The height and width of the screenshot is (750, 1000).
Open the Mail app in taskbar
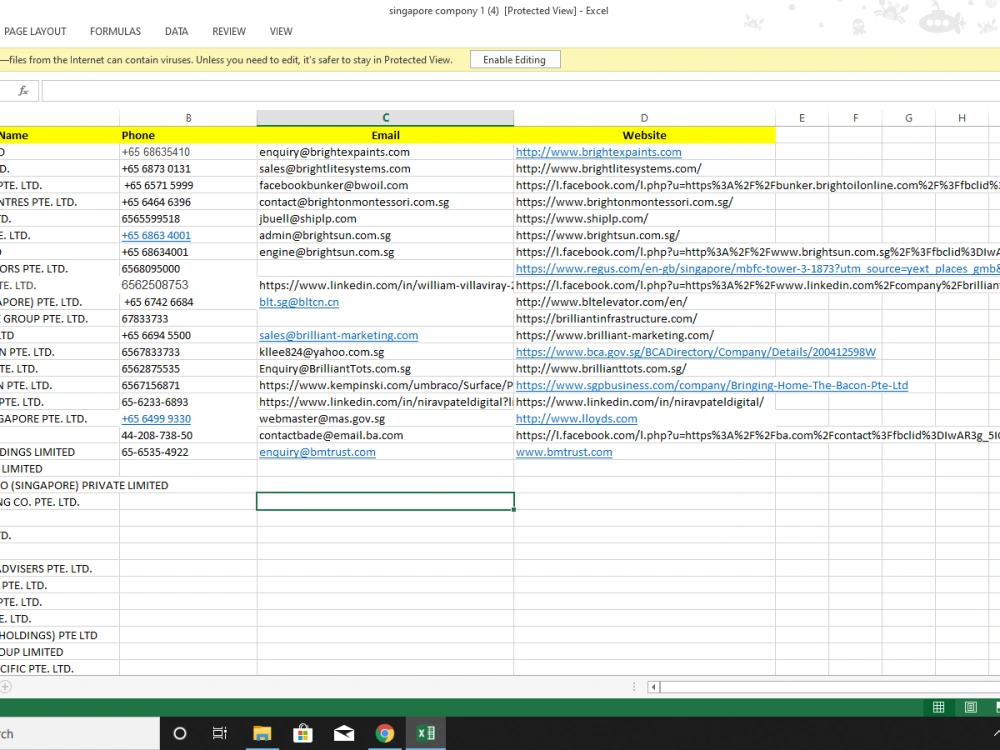click(x=344, y=733)
